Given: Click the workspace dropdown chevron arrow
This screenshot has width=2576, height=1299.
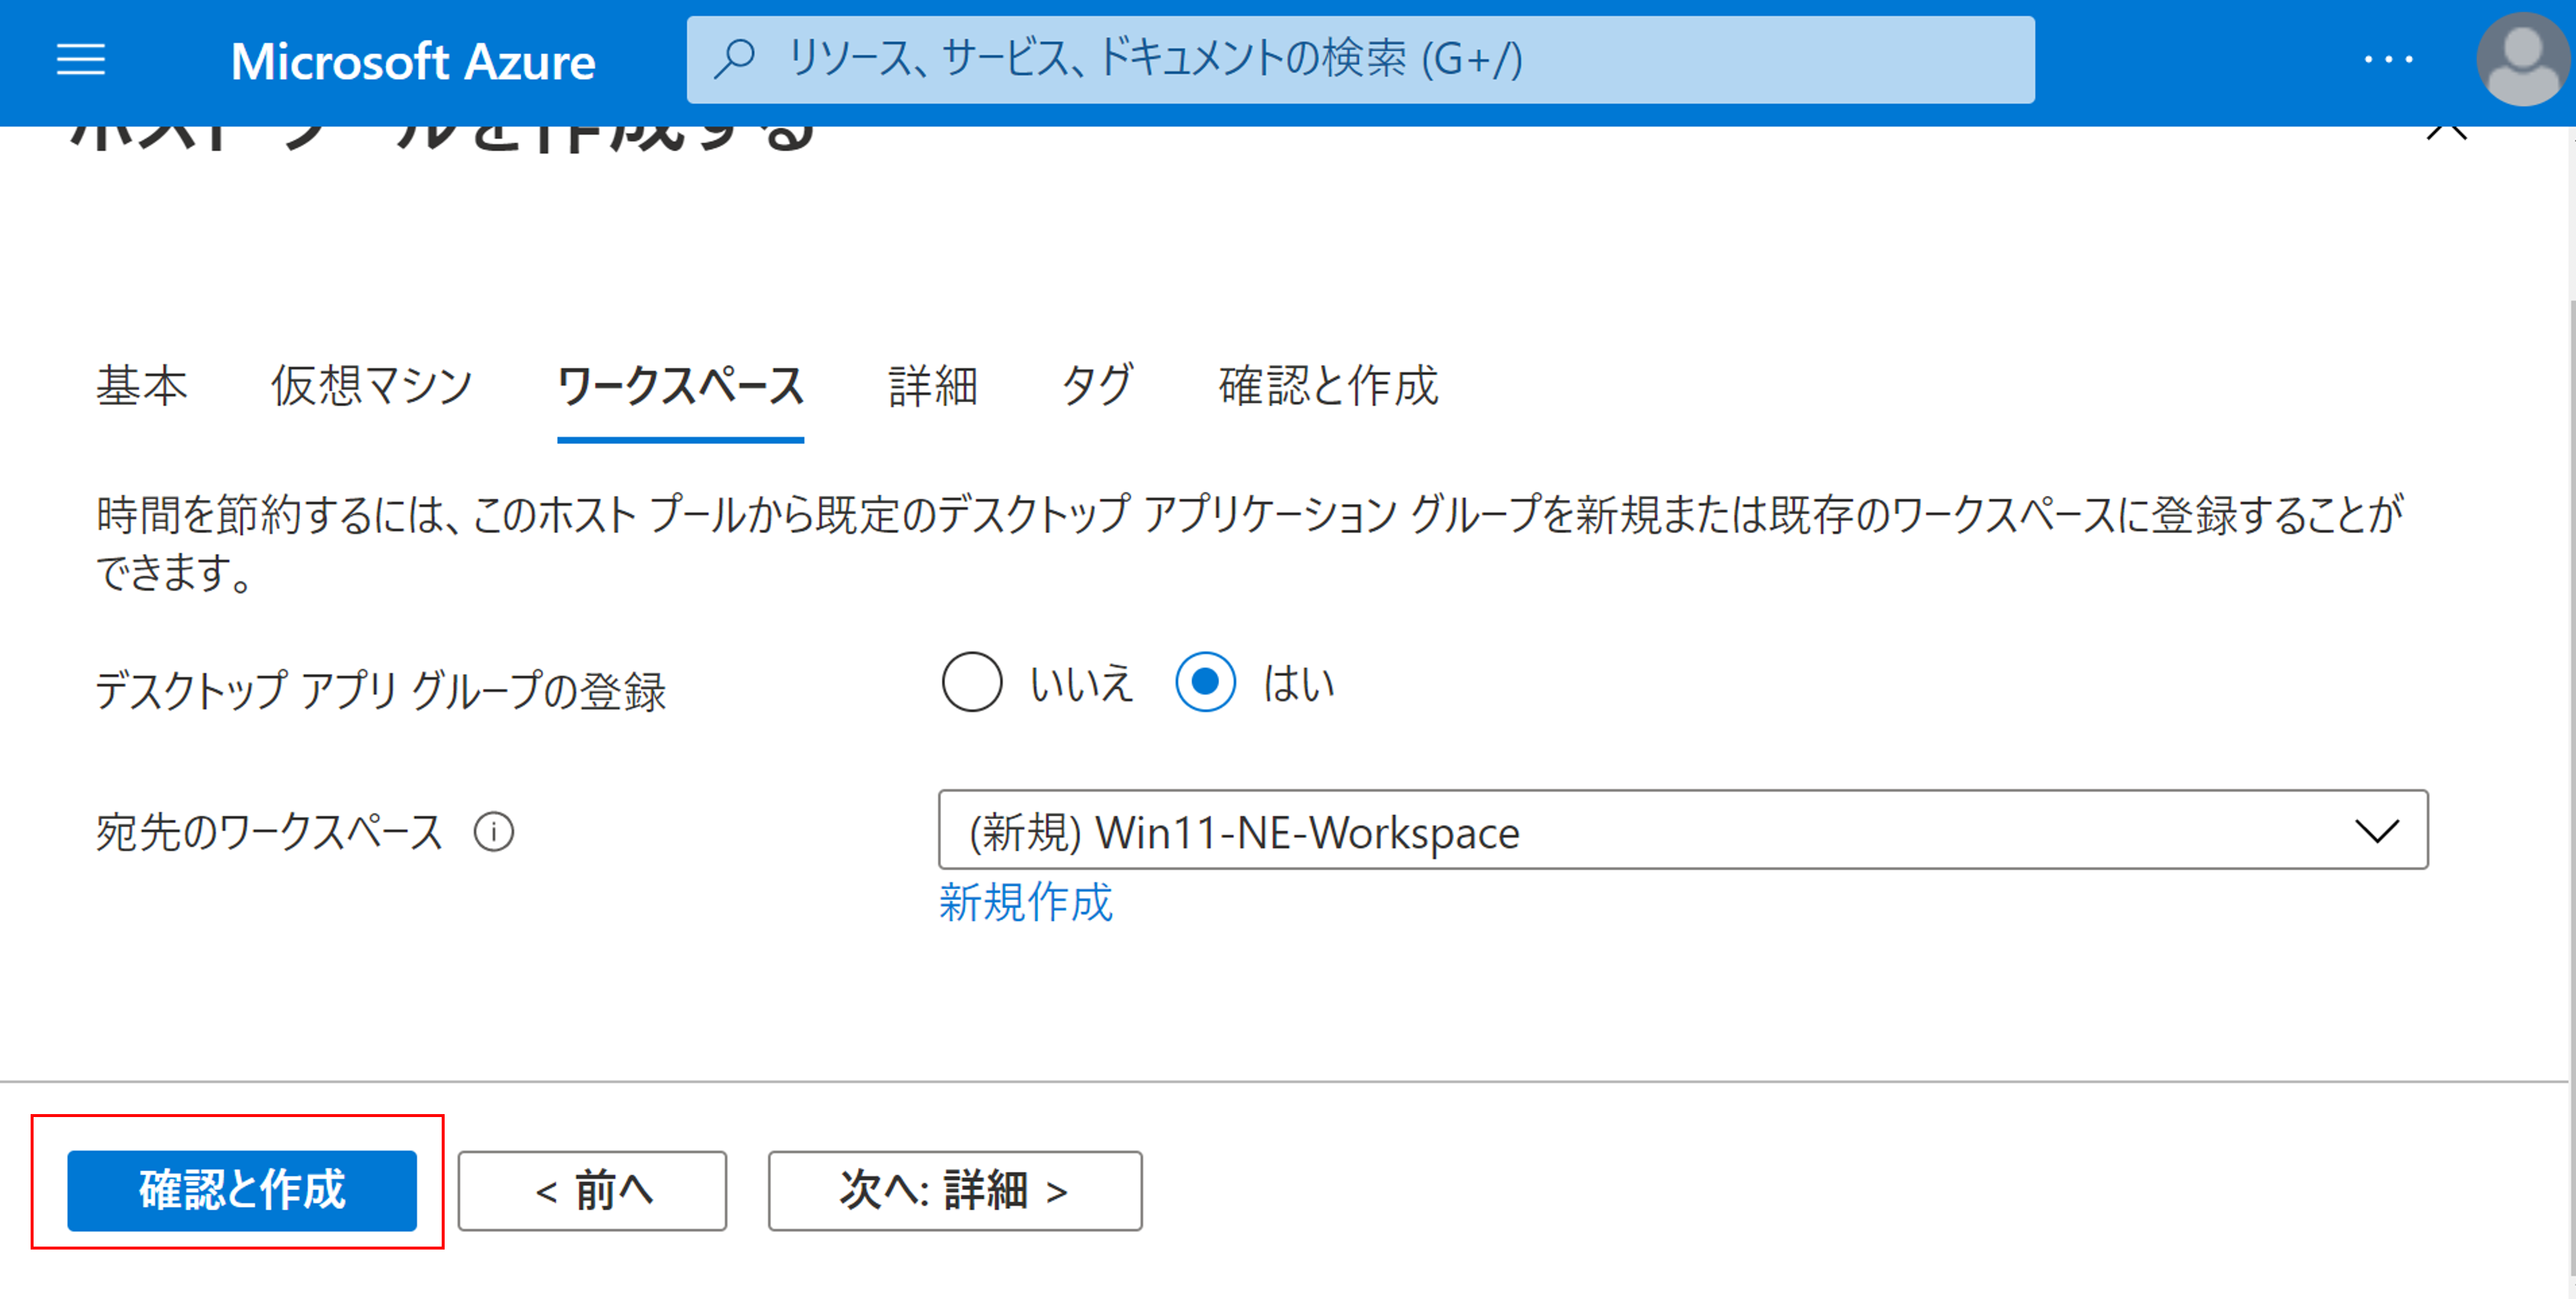Looking at the screenshot, I should point(2376,831).
